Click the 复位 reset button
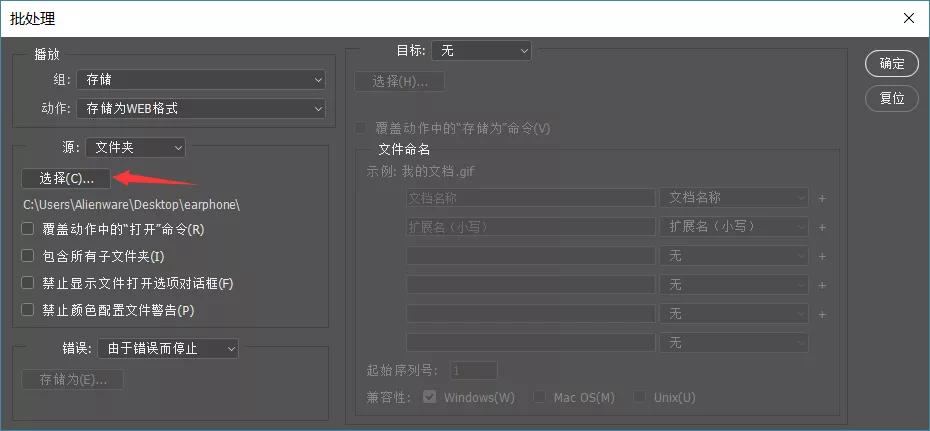Viewport: 930px width, 431px height. coord(891,98)
